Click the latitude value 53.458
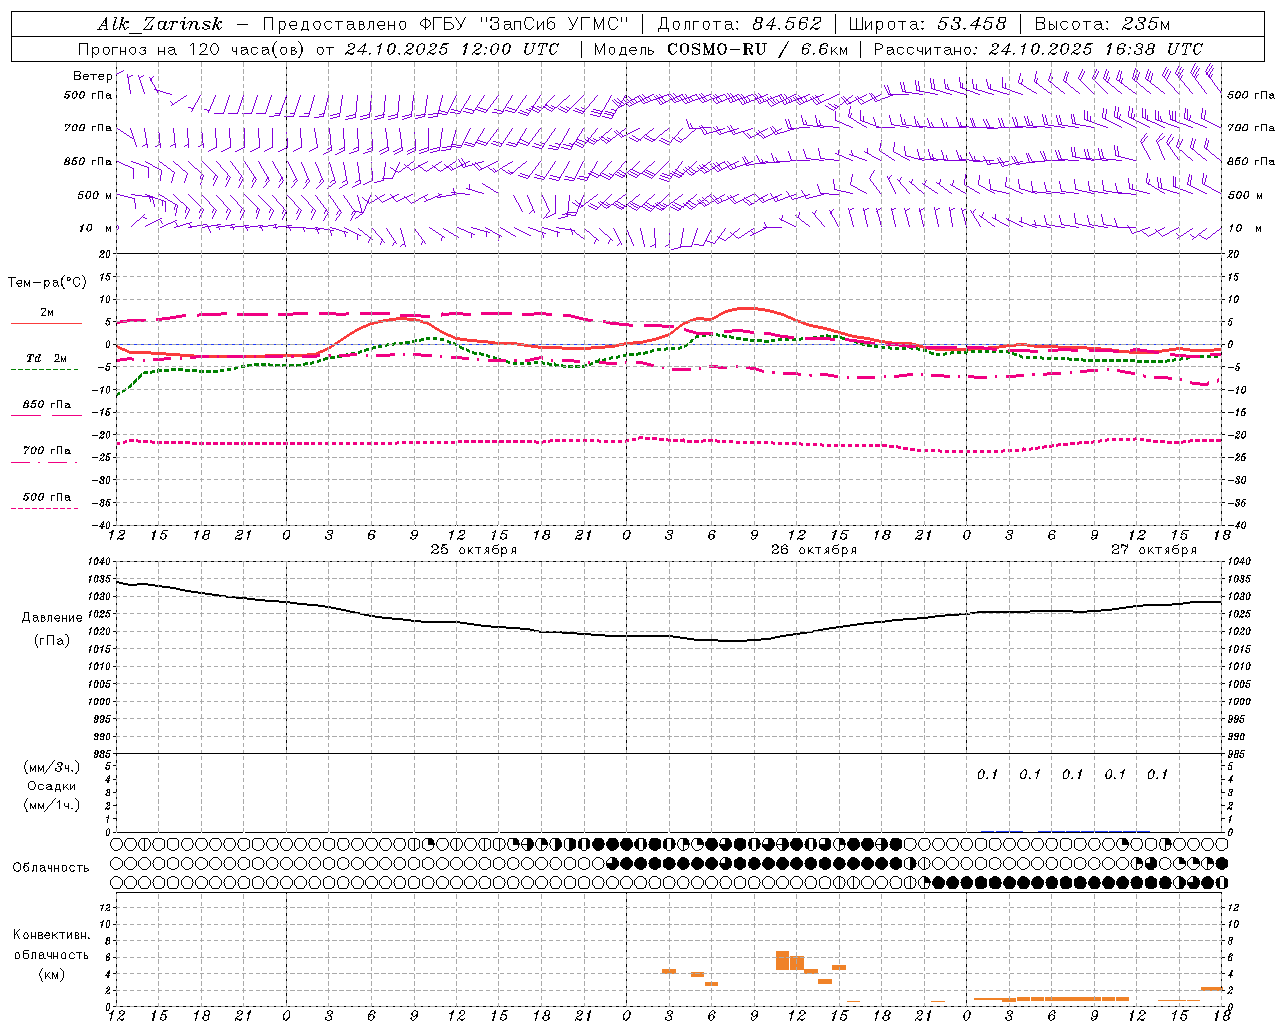This screenshot has height=1024, width=1280. [x=971, y=24]
